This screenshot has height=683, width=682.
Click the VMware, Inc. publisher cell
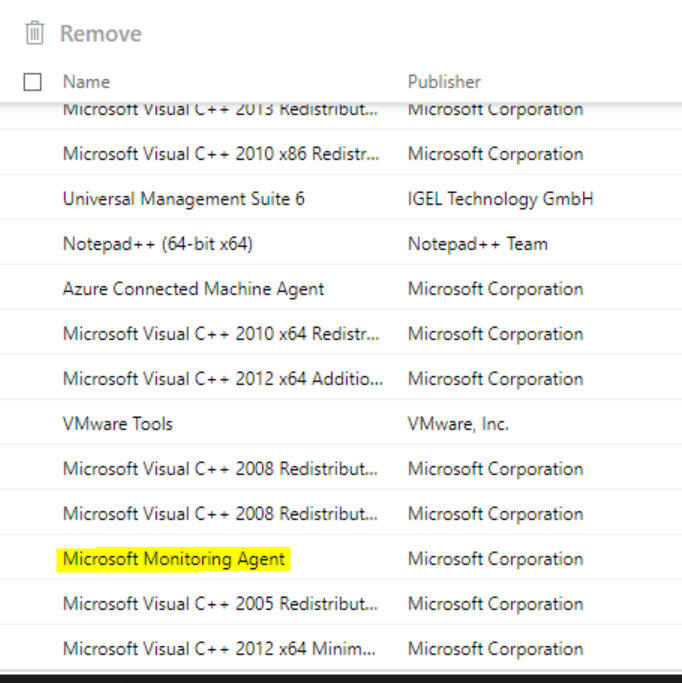point(458,424)
